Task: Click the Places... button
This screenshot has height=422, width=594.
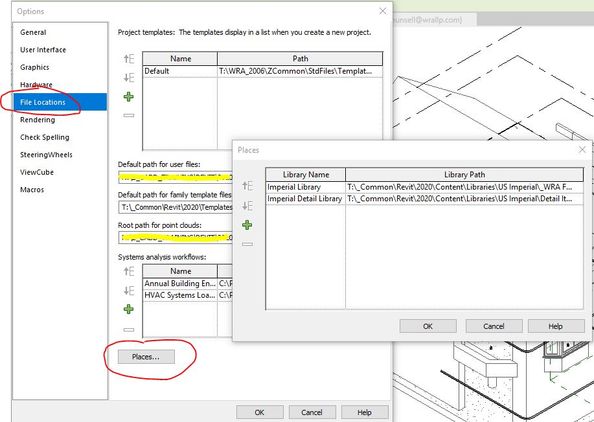Action: pos(146,357)
